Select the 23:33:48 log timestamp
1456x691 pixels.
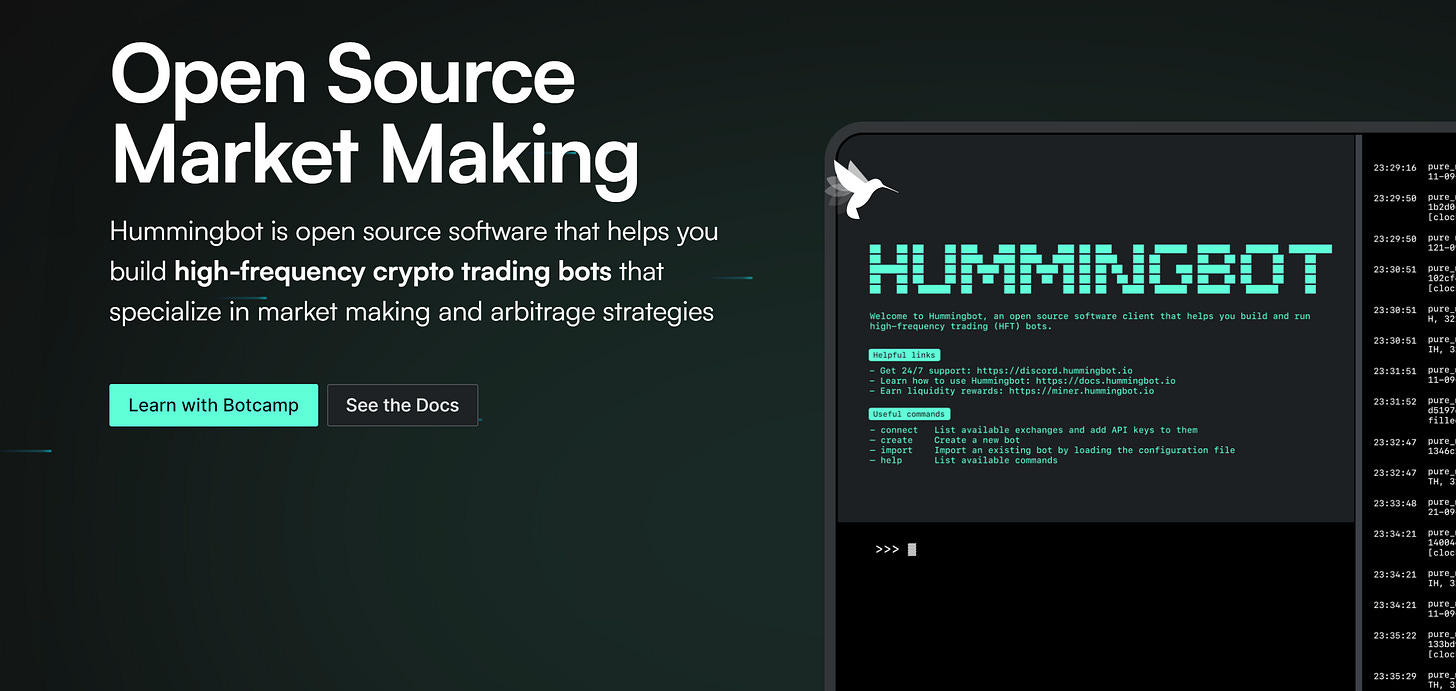(x=1394, y=503)
